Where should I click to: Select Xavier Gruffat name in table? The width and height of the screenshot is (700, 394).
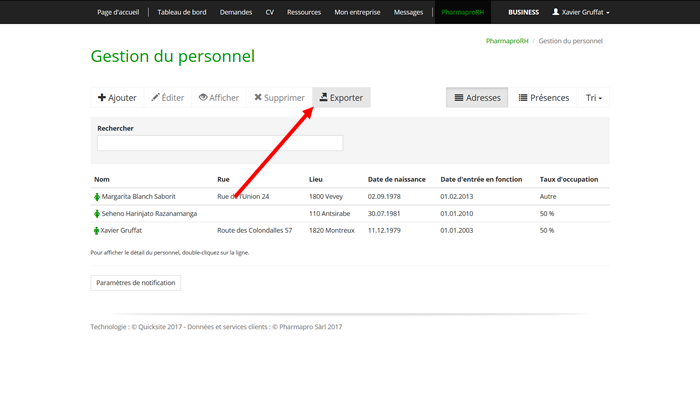[121, 230]
